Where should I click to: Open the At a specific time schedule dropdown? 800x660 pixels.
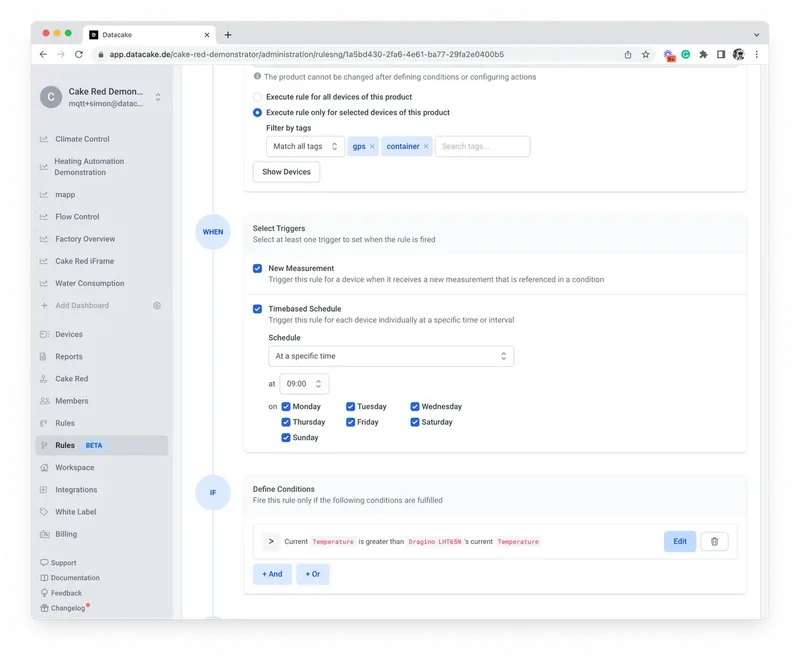coord(391,356)
